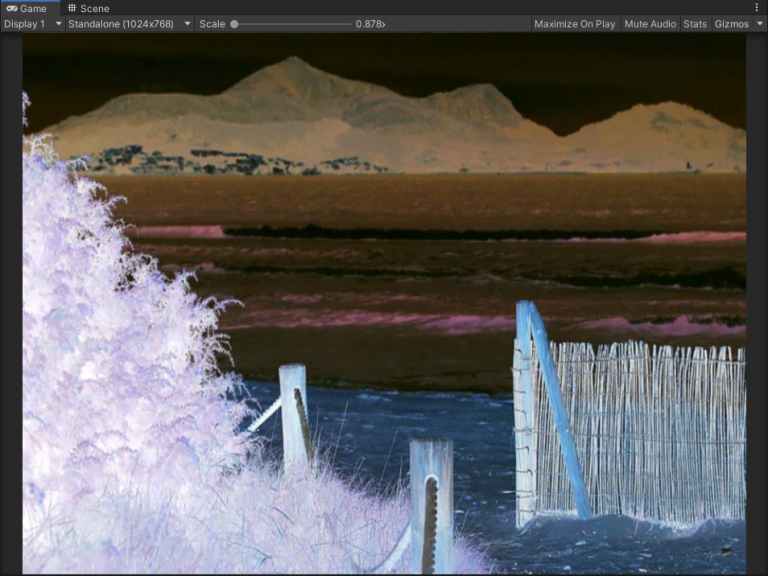
Task: Open the Display 1 dropdown
Action: pos(32,24)
